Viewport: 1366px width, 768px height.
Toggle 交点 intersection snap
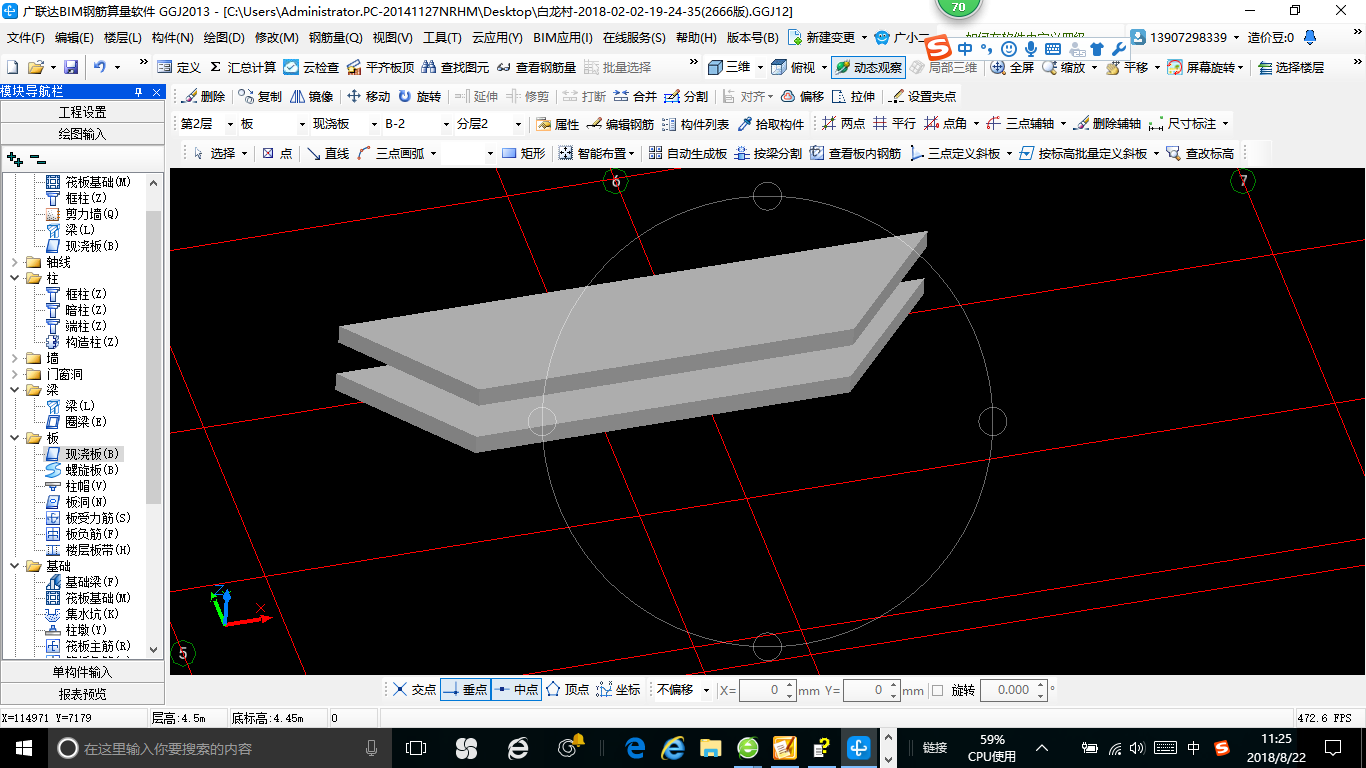tap(414, 690)
